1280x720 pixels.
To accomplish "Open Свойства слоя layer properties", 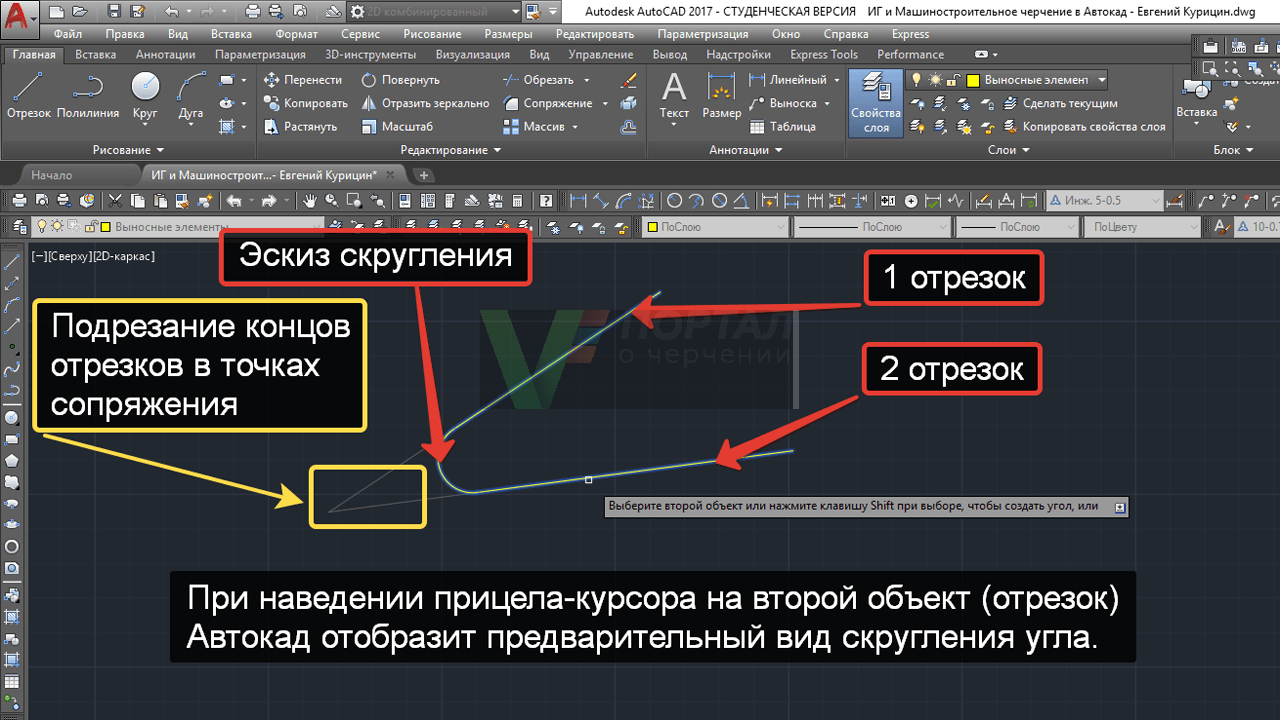I will tap(876, 103).
